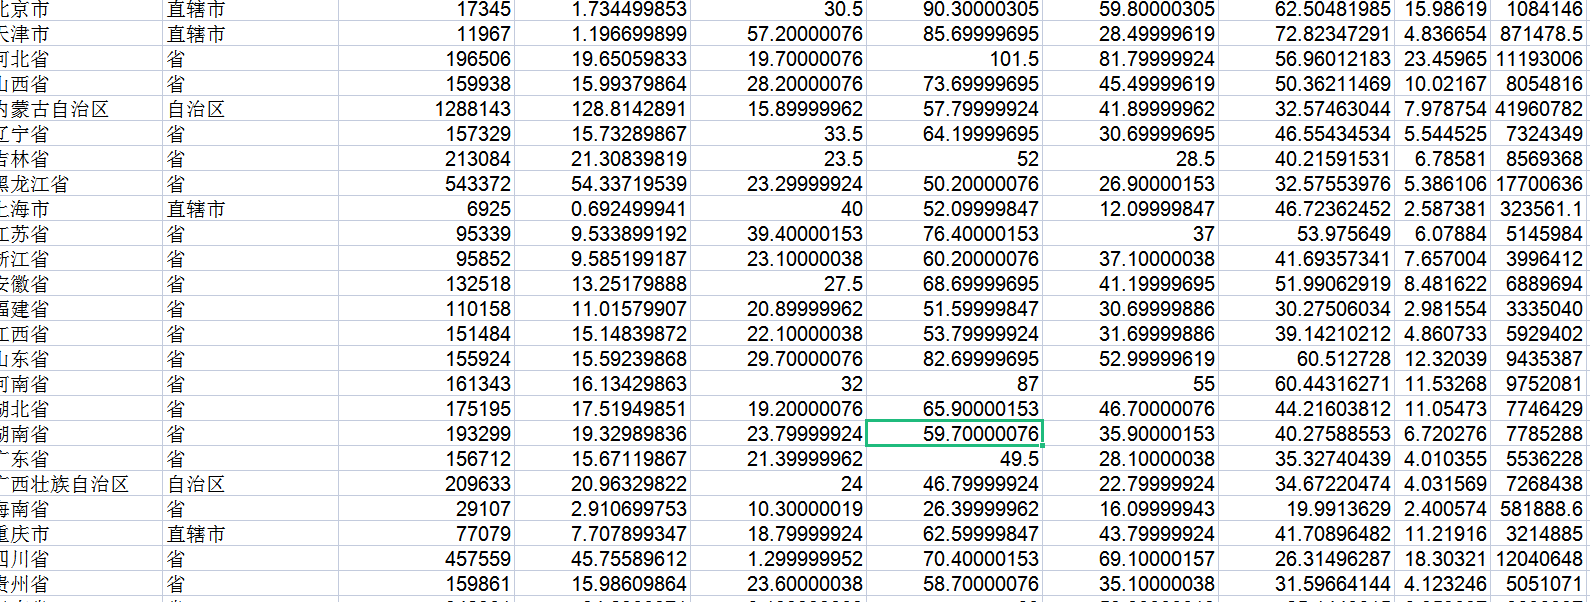The width and height of the screenshot is (1590, 602).
Task: Click cell 7.707899347
Action: [x=602, y=534]
